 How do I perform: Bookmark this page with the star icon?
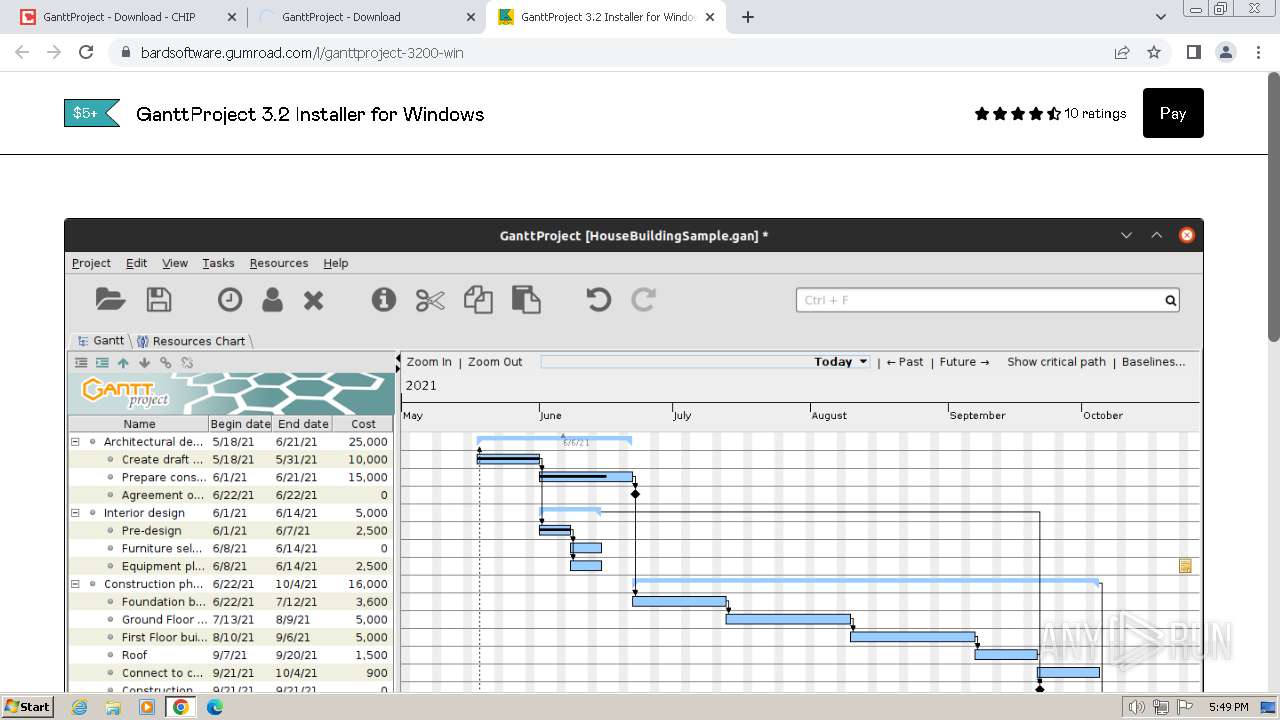click(1154, 52)
